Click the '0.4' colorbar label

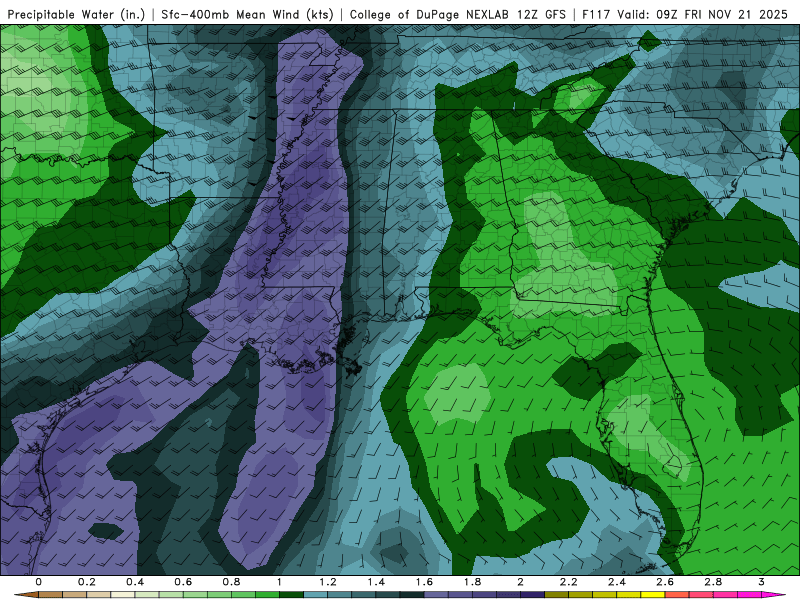pos(135,582)
